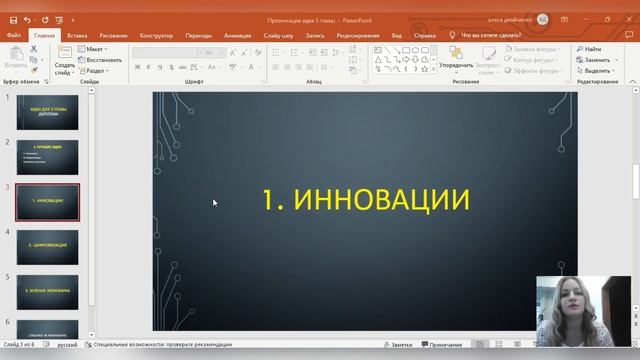Image resolution: width=640 pixels, height=360 pixels.
Task: Expand the shapes gallery with More arrow
Action: (x=434, y=69)
